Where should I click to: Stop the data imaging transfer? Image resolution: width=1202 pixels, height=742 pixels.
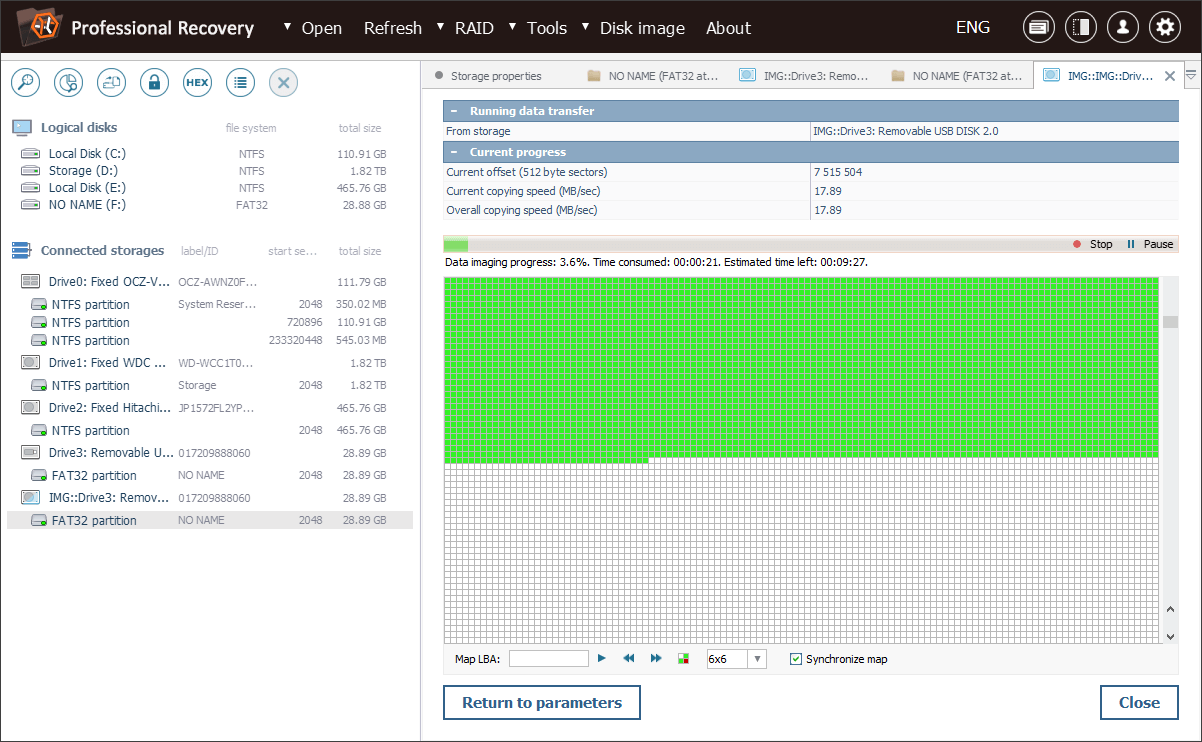(x=1092, y=244)
